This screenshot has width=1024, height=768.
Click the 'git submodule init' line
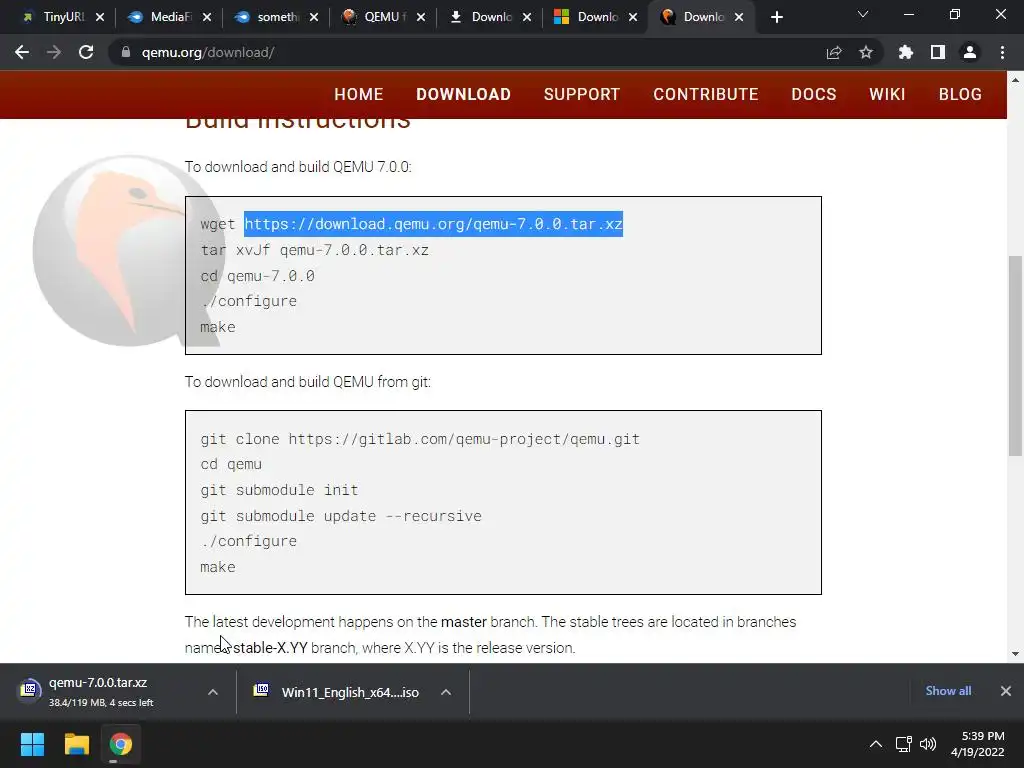coord(279,490)
